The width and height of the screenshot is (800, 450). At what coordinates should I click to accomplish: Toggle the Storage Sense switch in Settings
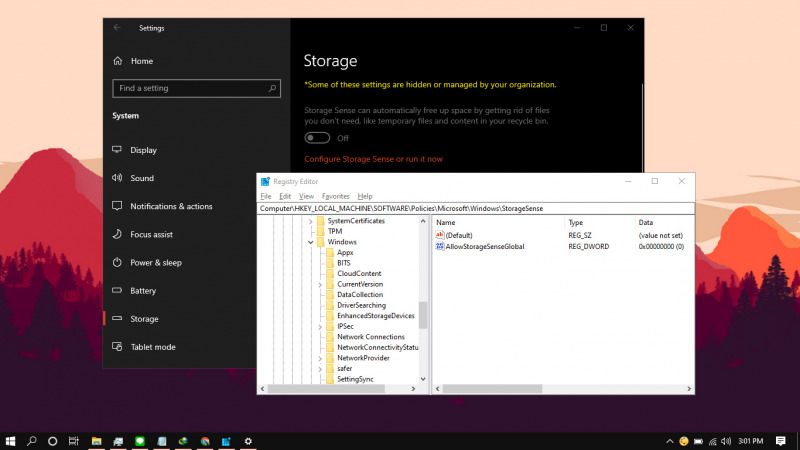(317, 138)
